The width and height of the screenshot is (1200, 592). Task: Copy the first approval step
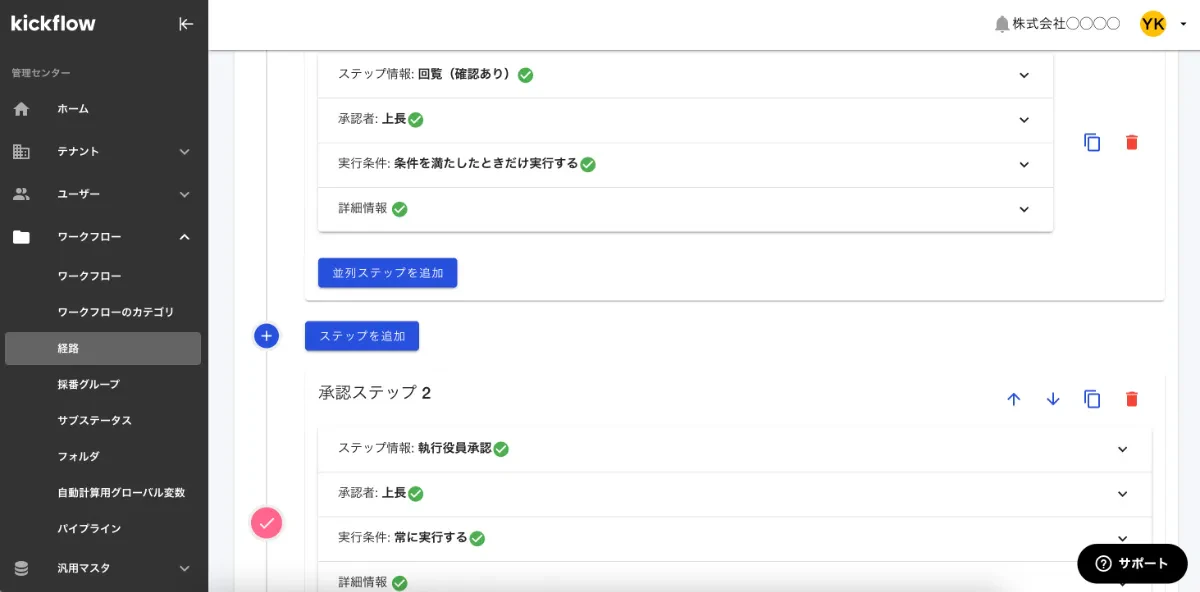tap(1092, 142)
